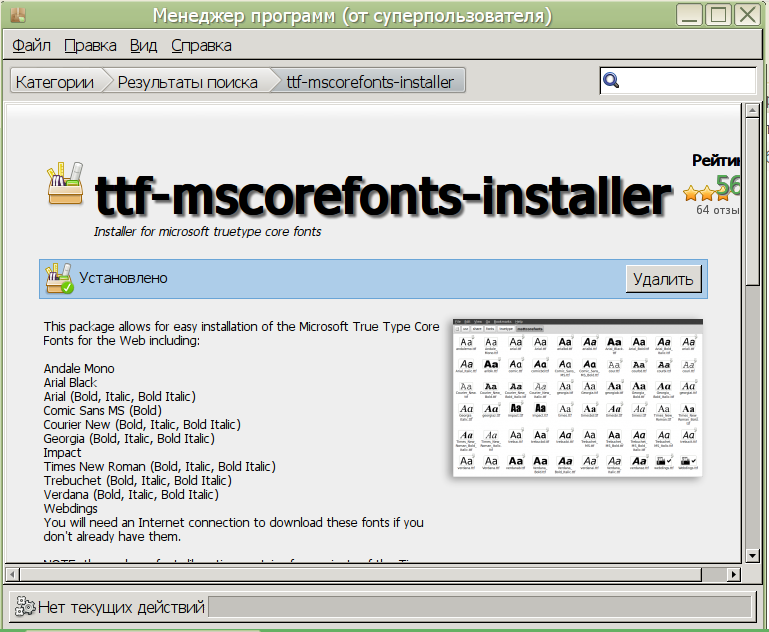Click the vertical scrollbar thumb
This screenshot has width=769, height=632.
pos(752,202)
